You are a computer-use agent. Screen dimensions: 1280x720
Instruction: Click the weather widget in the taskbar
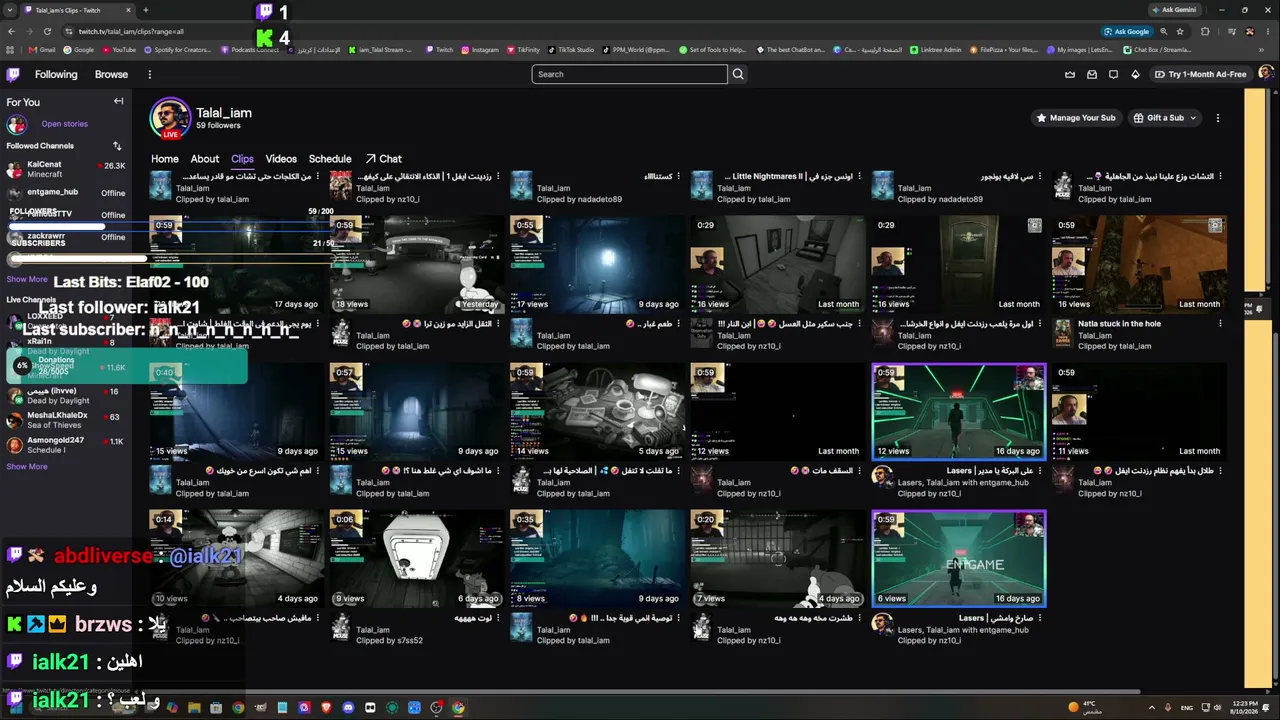(1085, 707)
